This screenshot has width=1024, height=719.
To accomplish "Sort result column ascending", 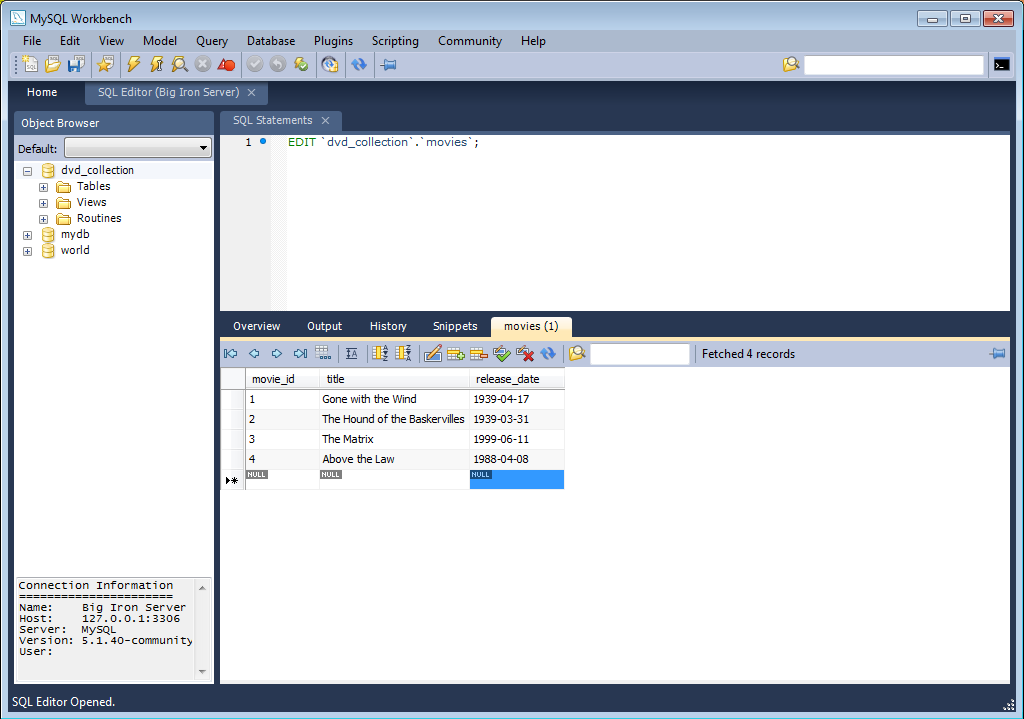I will (380, 354).
